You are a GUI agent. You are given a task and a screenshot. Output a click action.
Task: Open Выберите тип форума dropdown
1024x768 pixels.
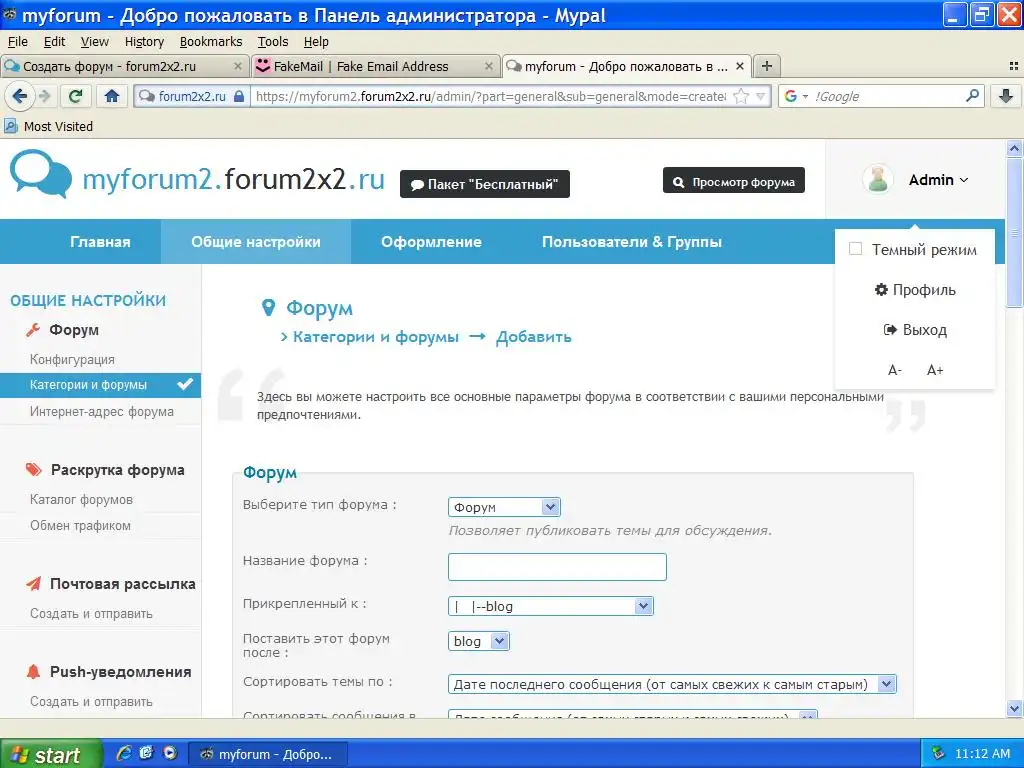click(x=504, y=507)
